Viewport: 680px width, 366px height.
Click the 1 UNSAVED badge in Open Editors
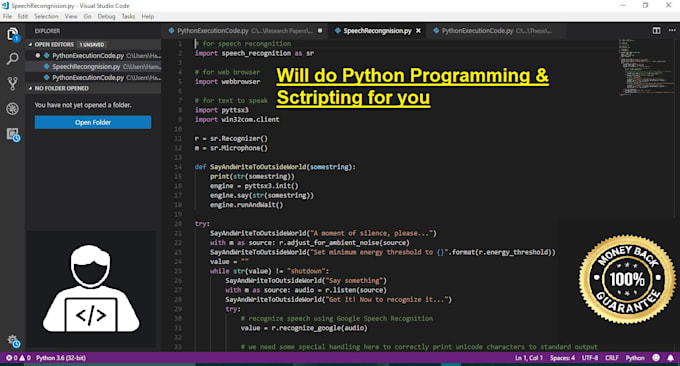coord(92,44)
